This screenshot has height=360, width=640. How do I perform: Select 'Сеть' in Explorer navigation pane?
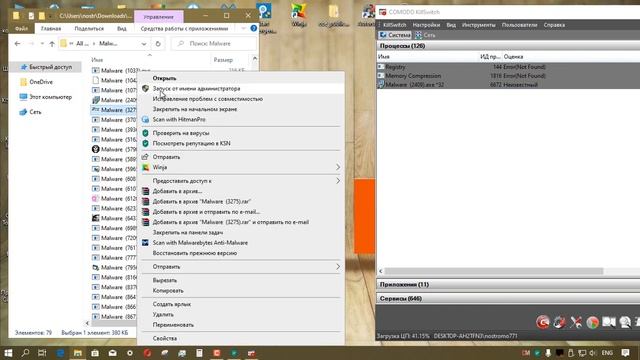tap(35, 112)
